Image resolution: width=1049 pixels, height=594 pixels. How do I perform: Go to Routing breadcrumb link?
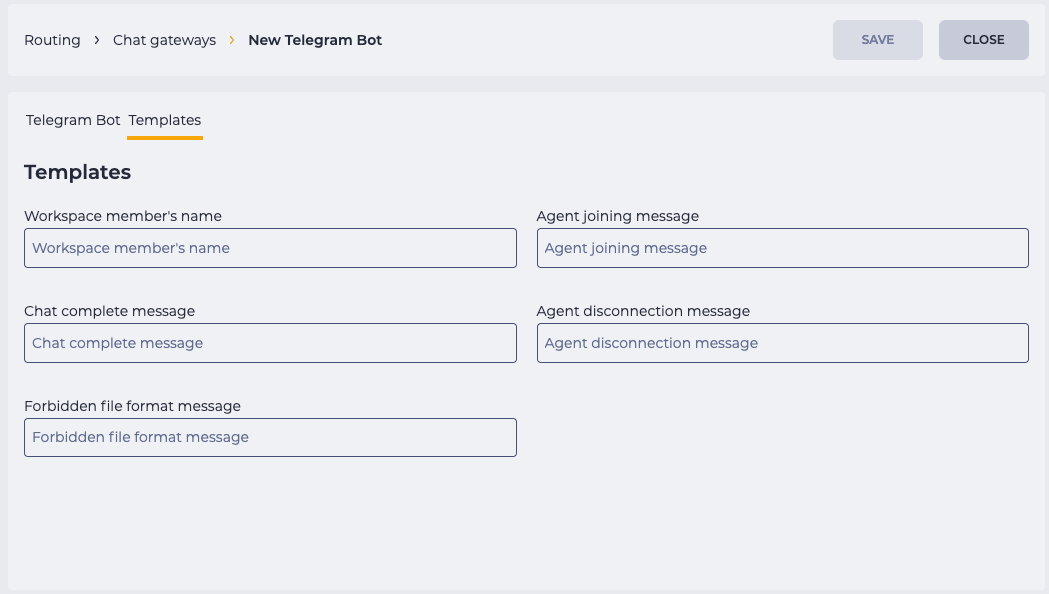tap(52, 40)
